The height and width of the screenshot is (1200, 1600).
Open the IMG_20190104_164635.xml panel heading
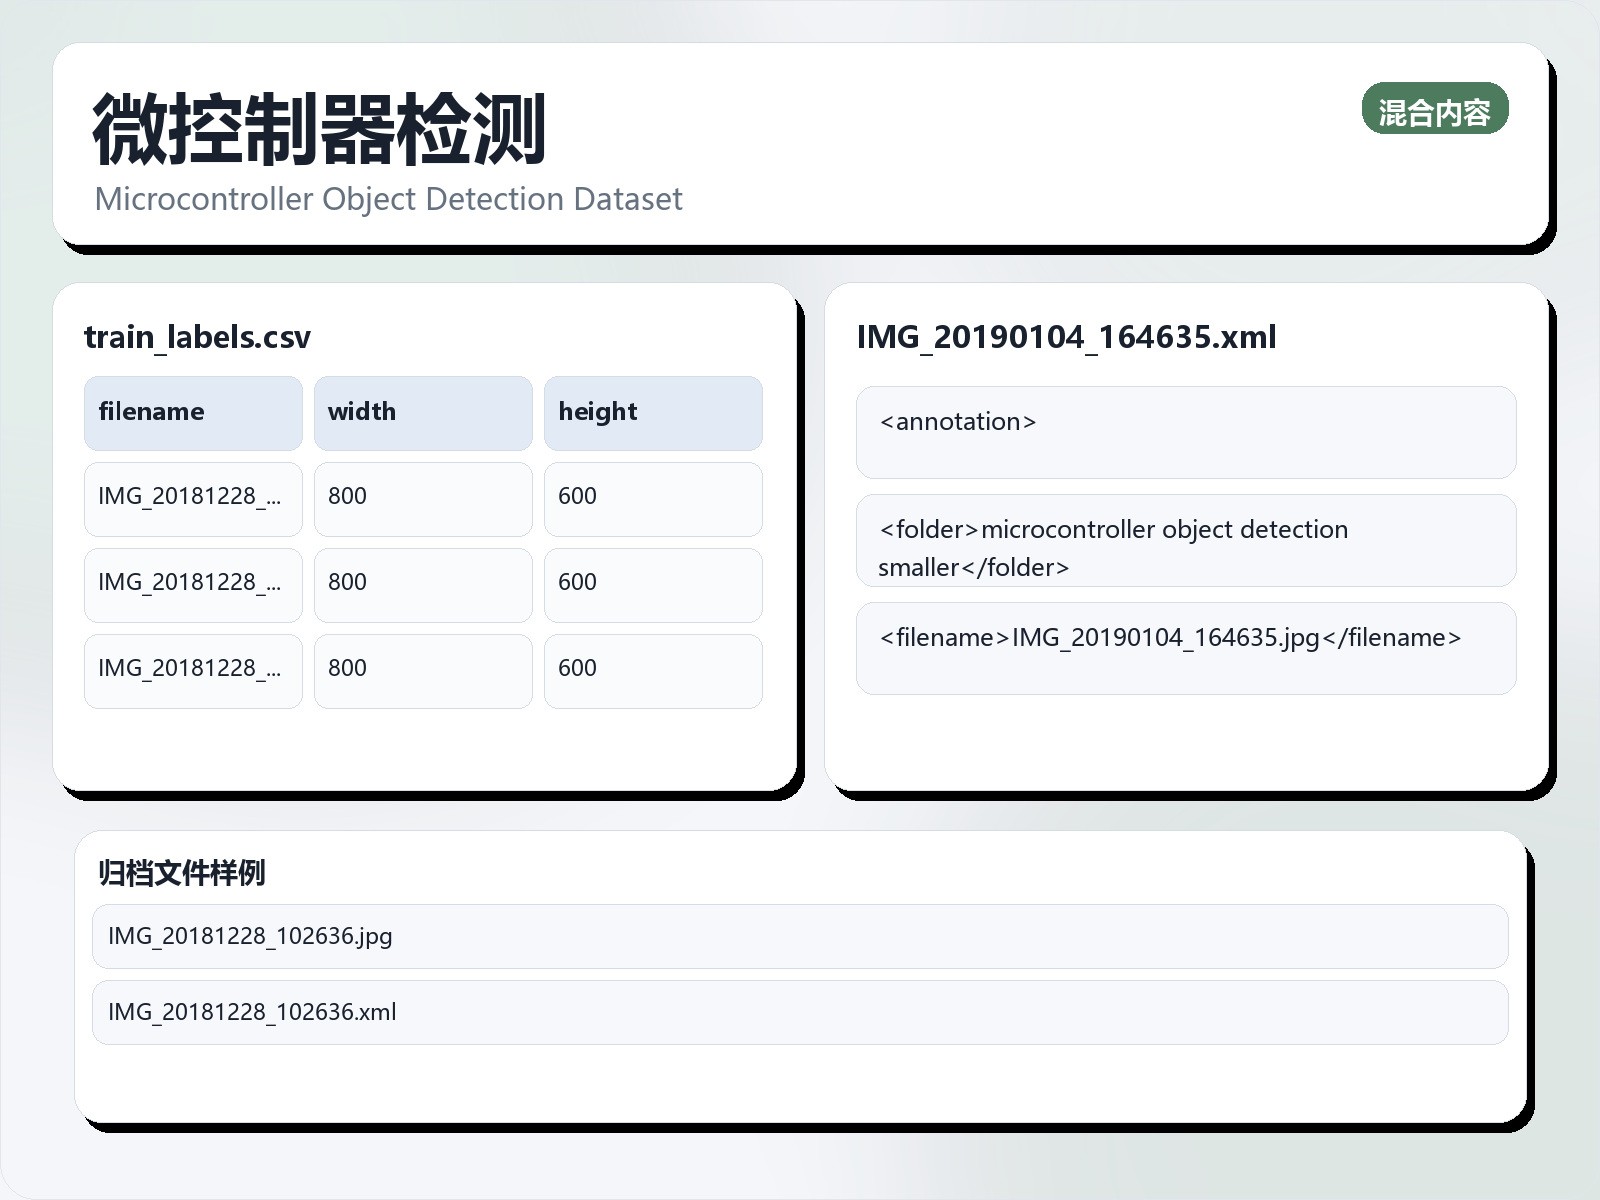click(1066, 337)
